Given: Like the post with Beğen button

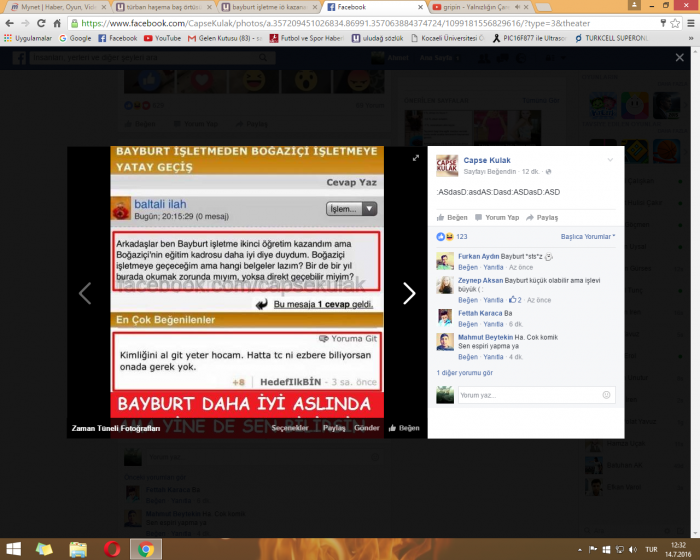Looking at the screenshot, I should pyautogui.click(x=452, y=217).
